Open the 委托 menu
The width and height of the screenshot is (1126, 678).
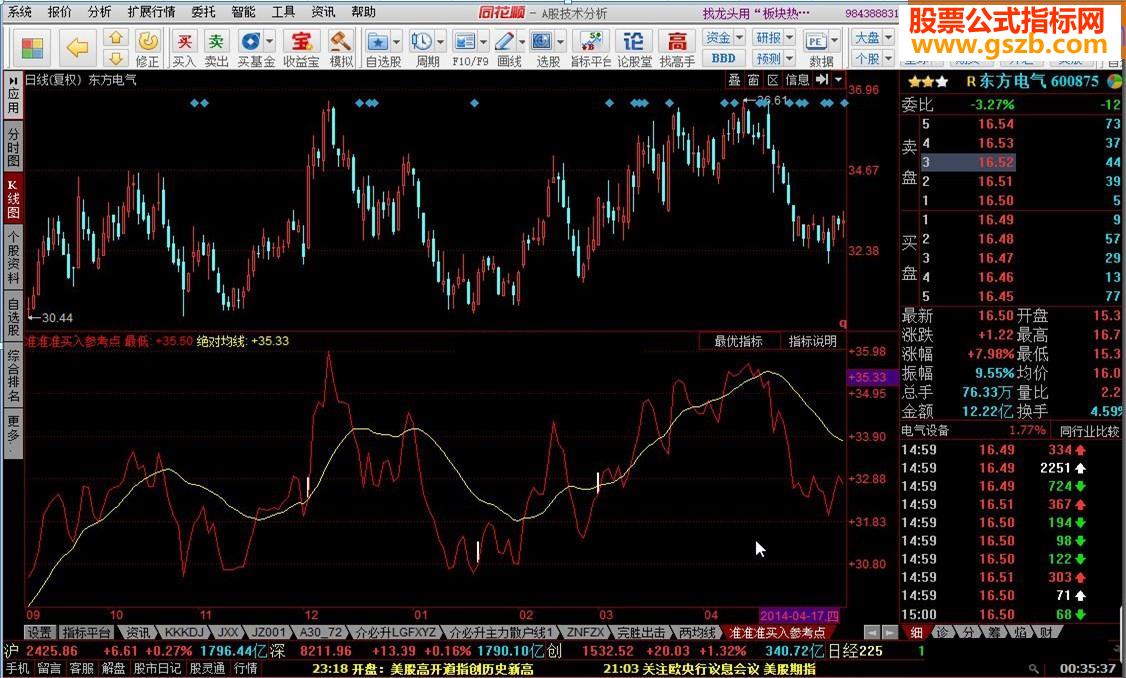(203, 11)
